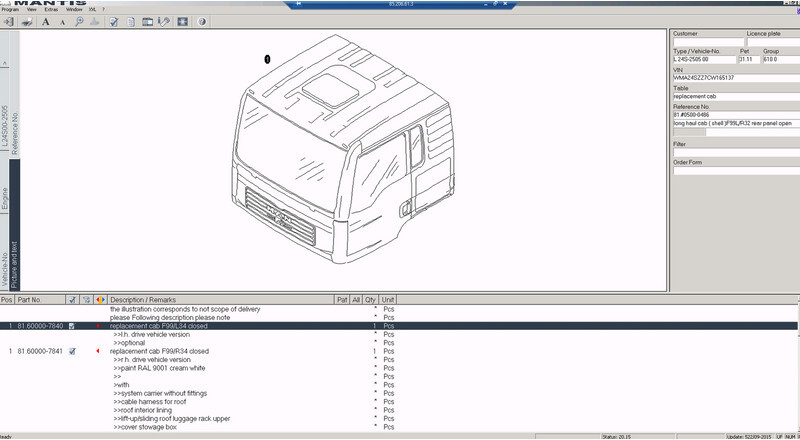Image resolution: width=800 pixels, height=440 pixels.
Task: Click red arrow marker in 81.60000-7841 row
Action: [97, 351]
